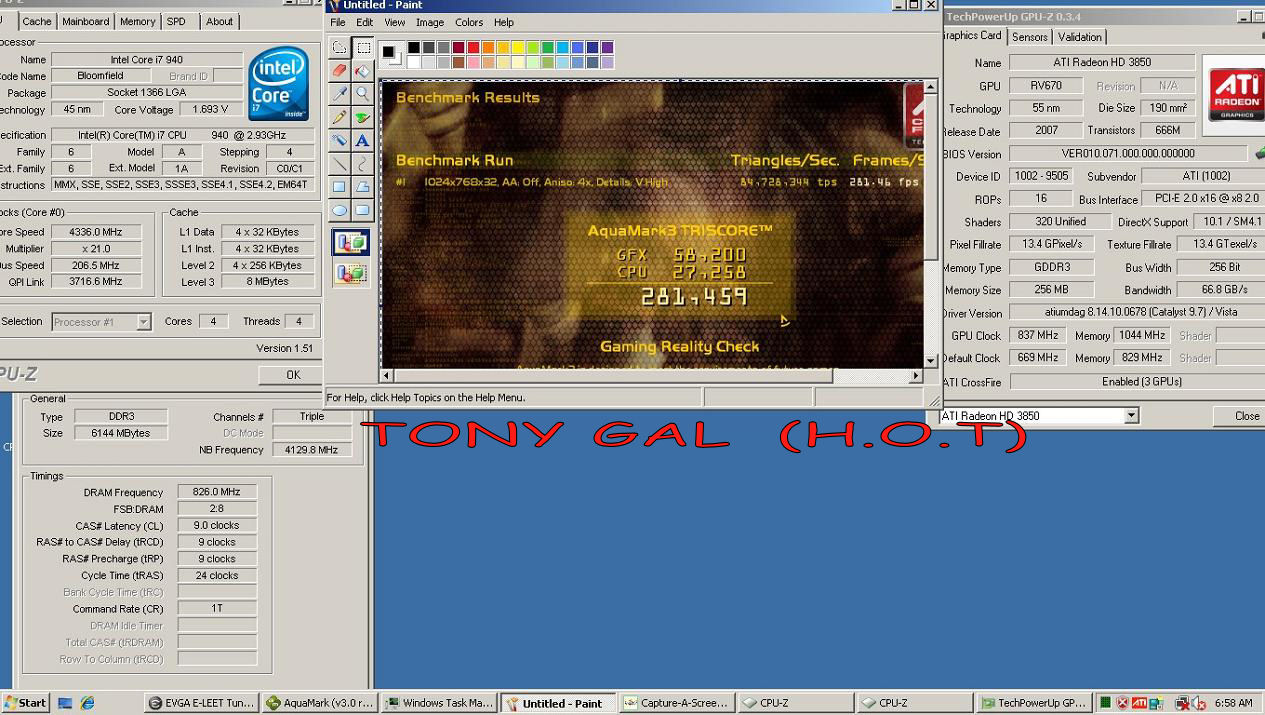Click the left arrow of Paint's horizontal scrollbar
This screenshot has width=1265, height=715.
click(388, 376)
